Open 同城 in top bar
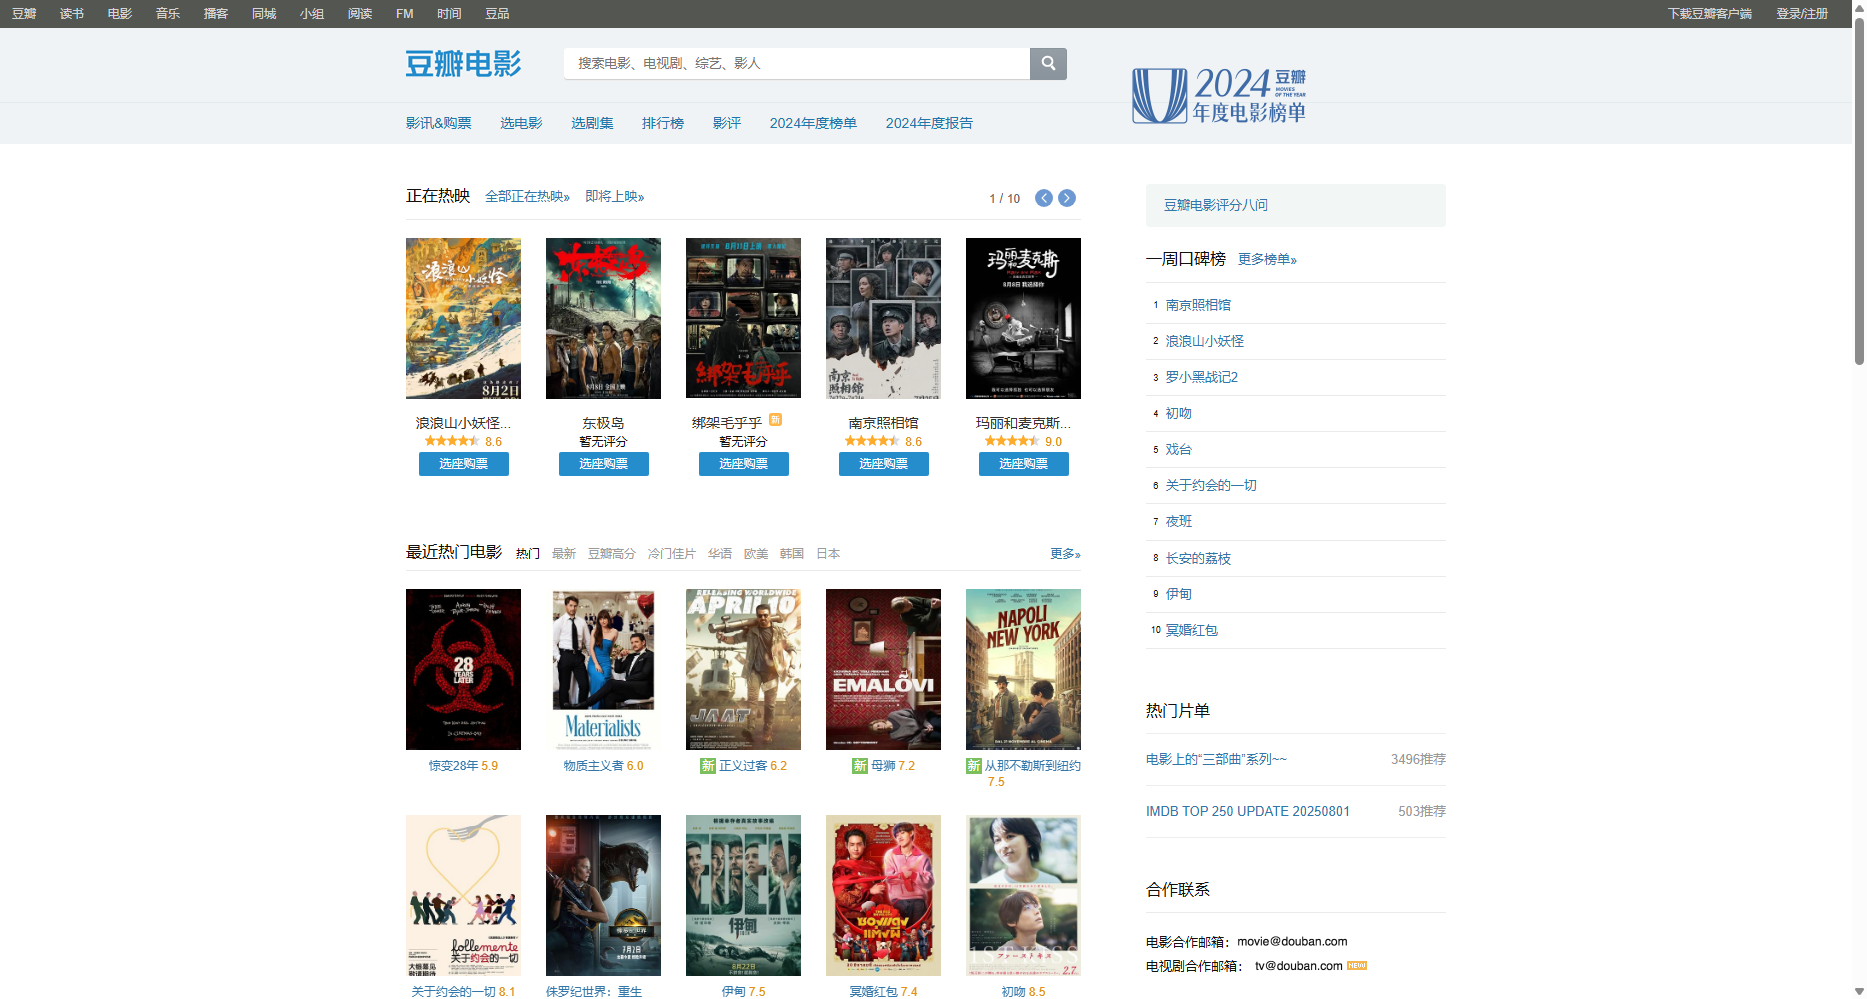Viewport: 1867px width, 999px height. [x=264, y=14]
